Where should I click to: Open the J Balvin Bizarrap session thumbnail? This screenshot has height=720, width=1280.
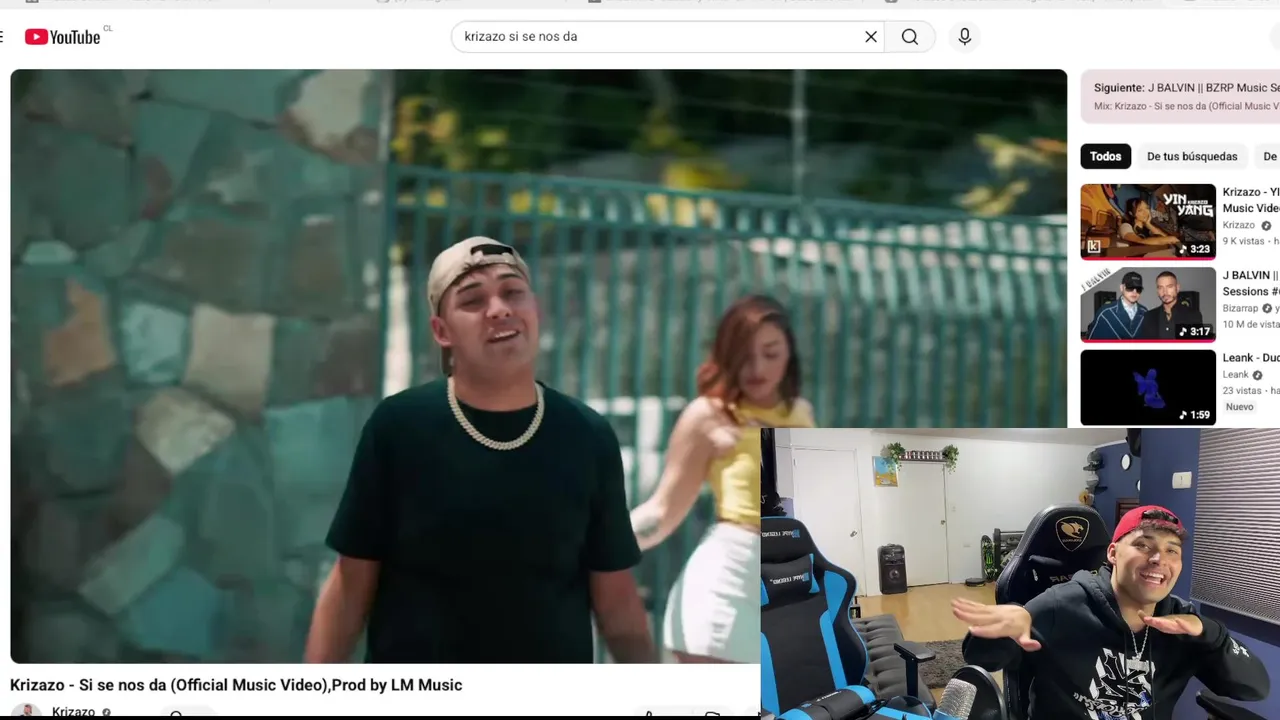point(1148,304)
